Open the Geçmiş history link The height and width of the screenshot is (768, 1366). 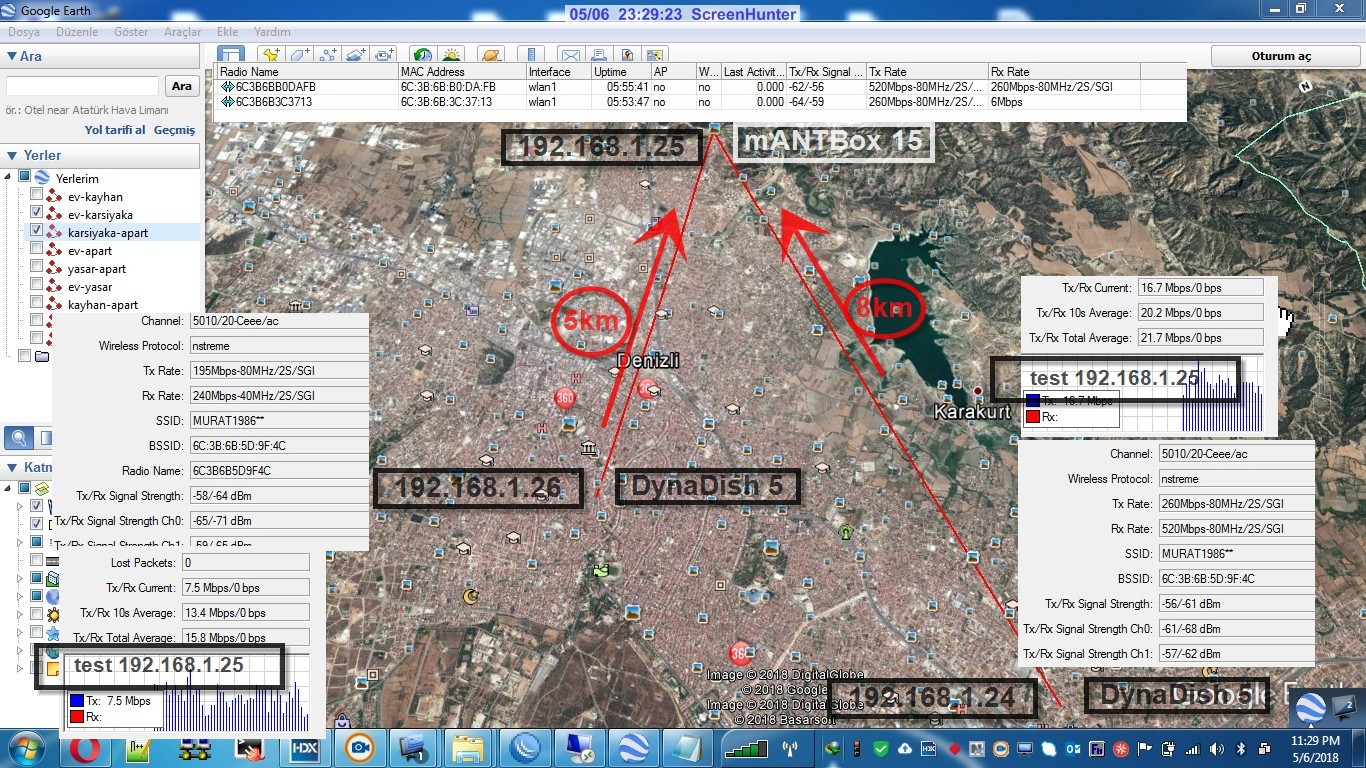click(174, 130)
